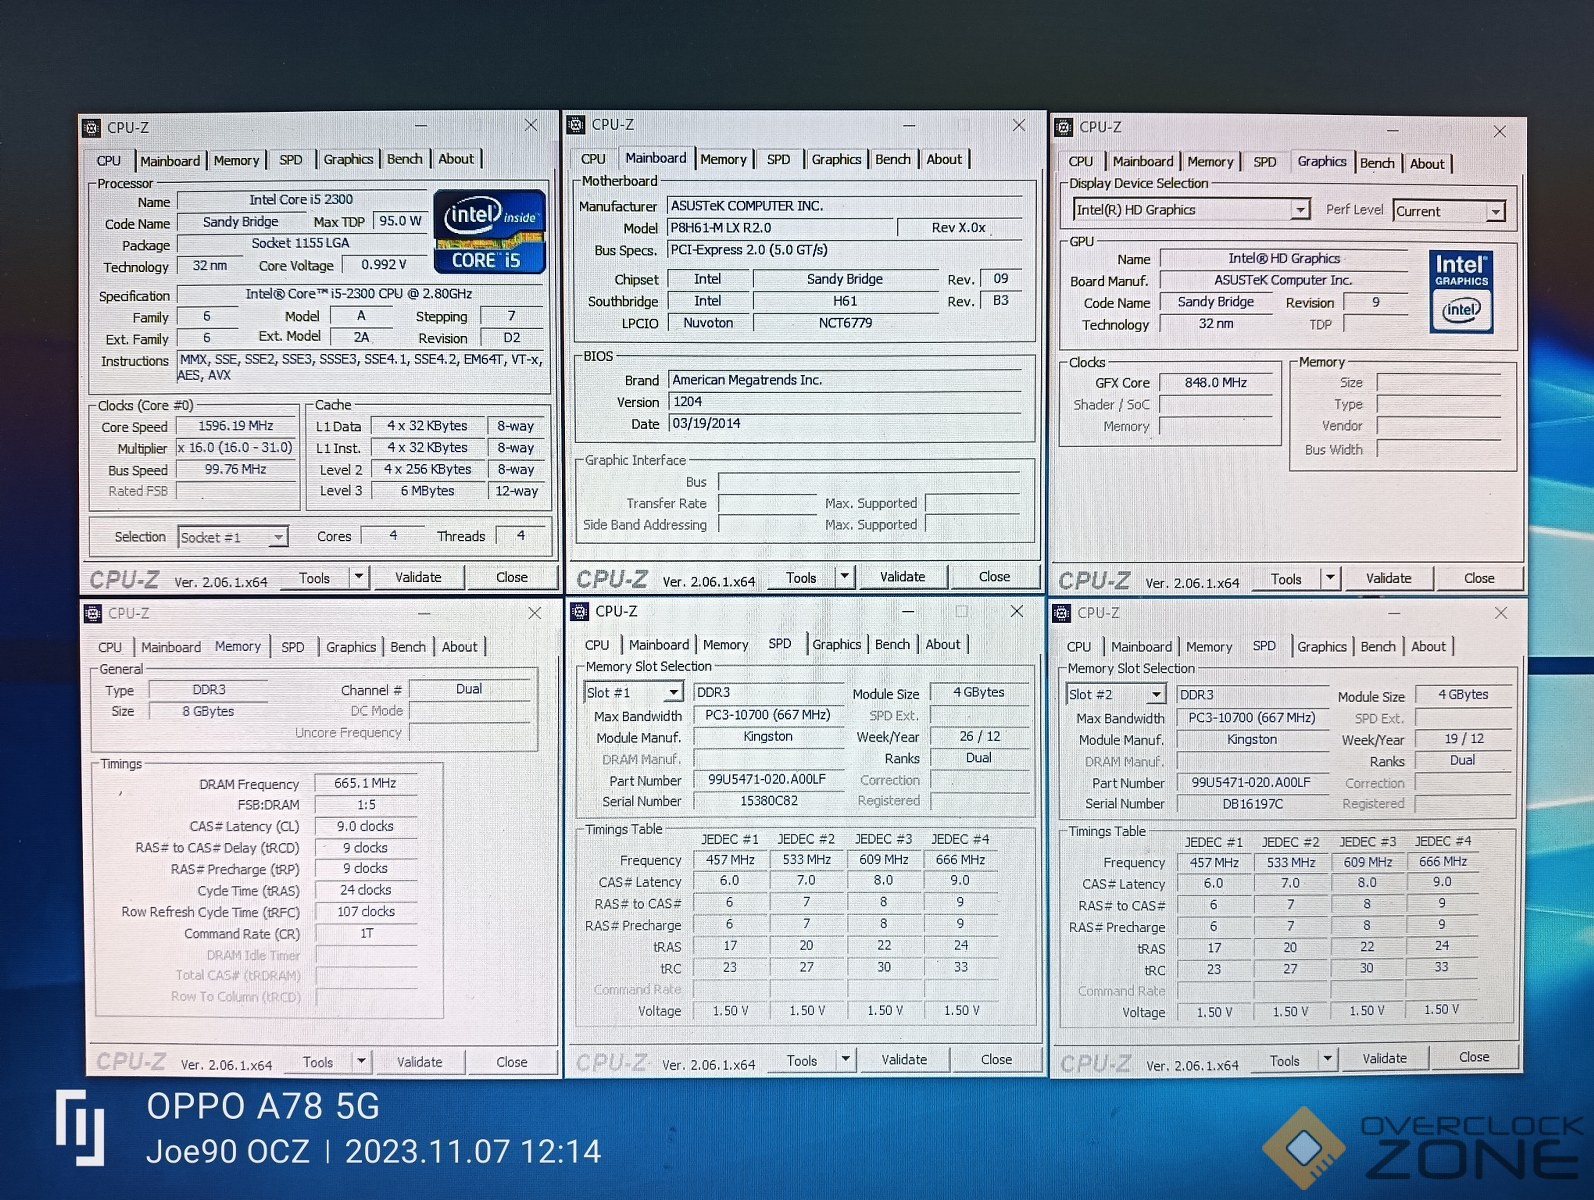Switch to Mainboard tab in the CPU window
This screenshot has height=1200, width=1594.
coord(170,160)
